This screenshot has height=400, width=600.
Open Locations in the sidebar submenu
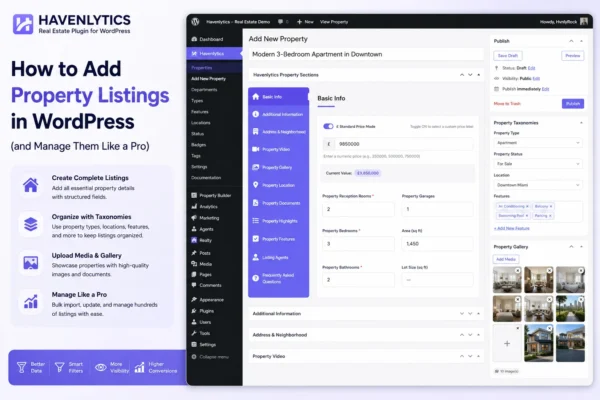(201, 123)
